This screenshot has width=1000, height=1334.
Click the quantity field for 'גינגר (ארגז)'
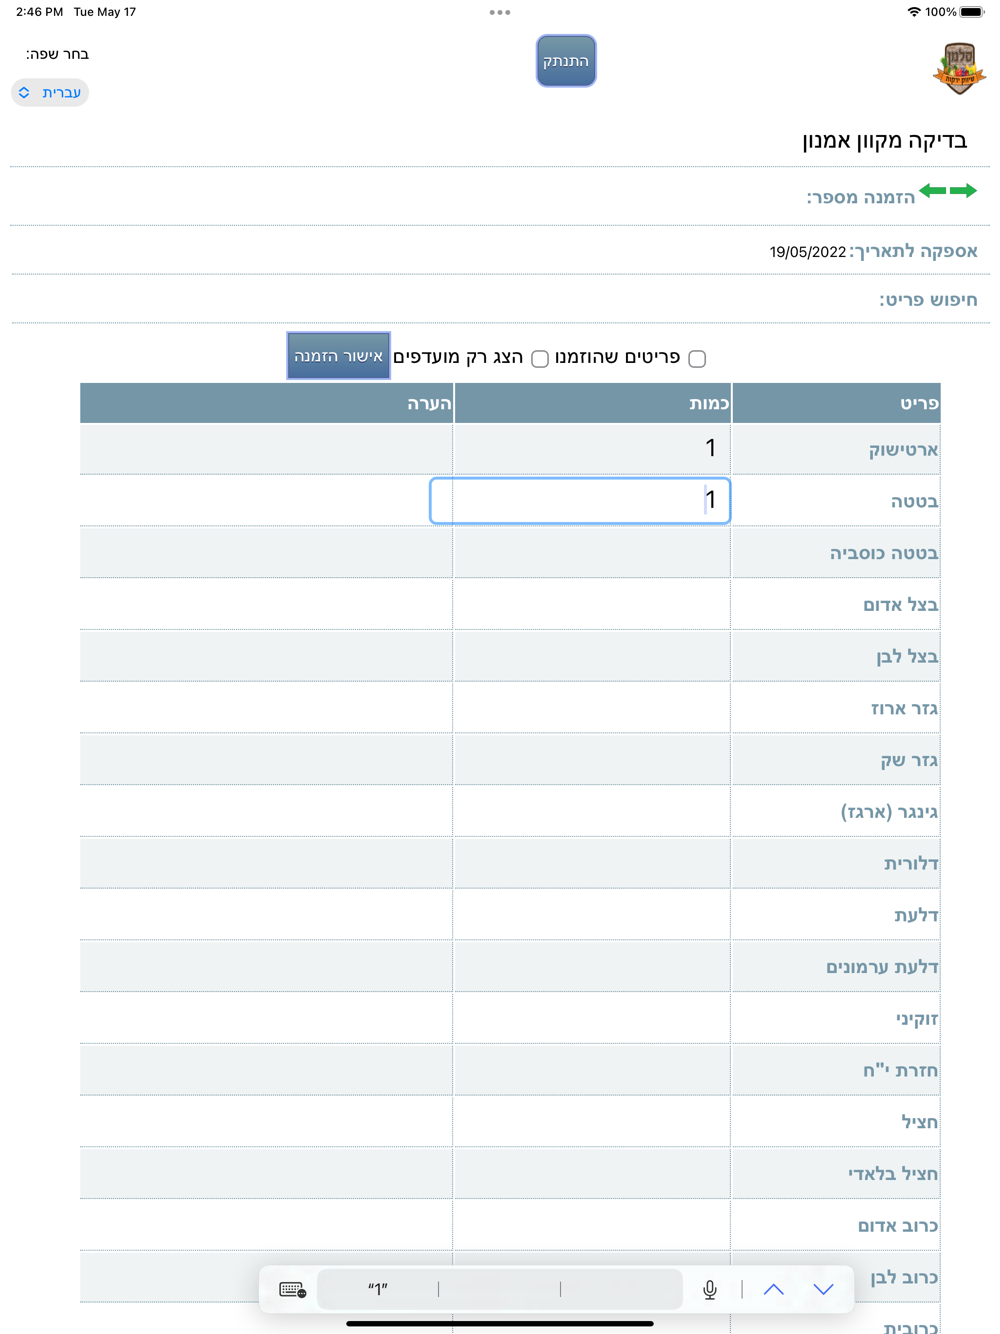(592, 811)
